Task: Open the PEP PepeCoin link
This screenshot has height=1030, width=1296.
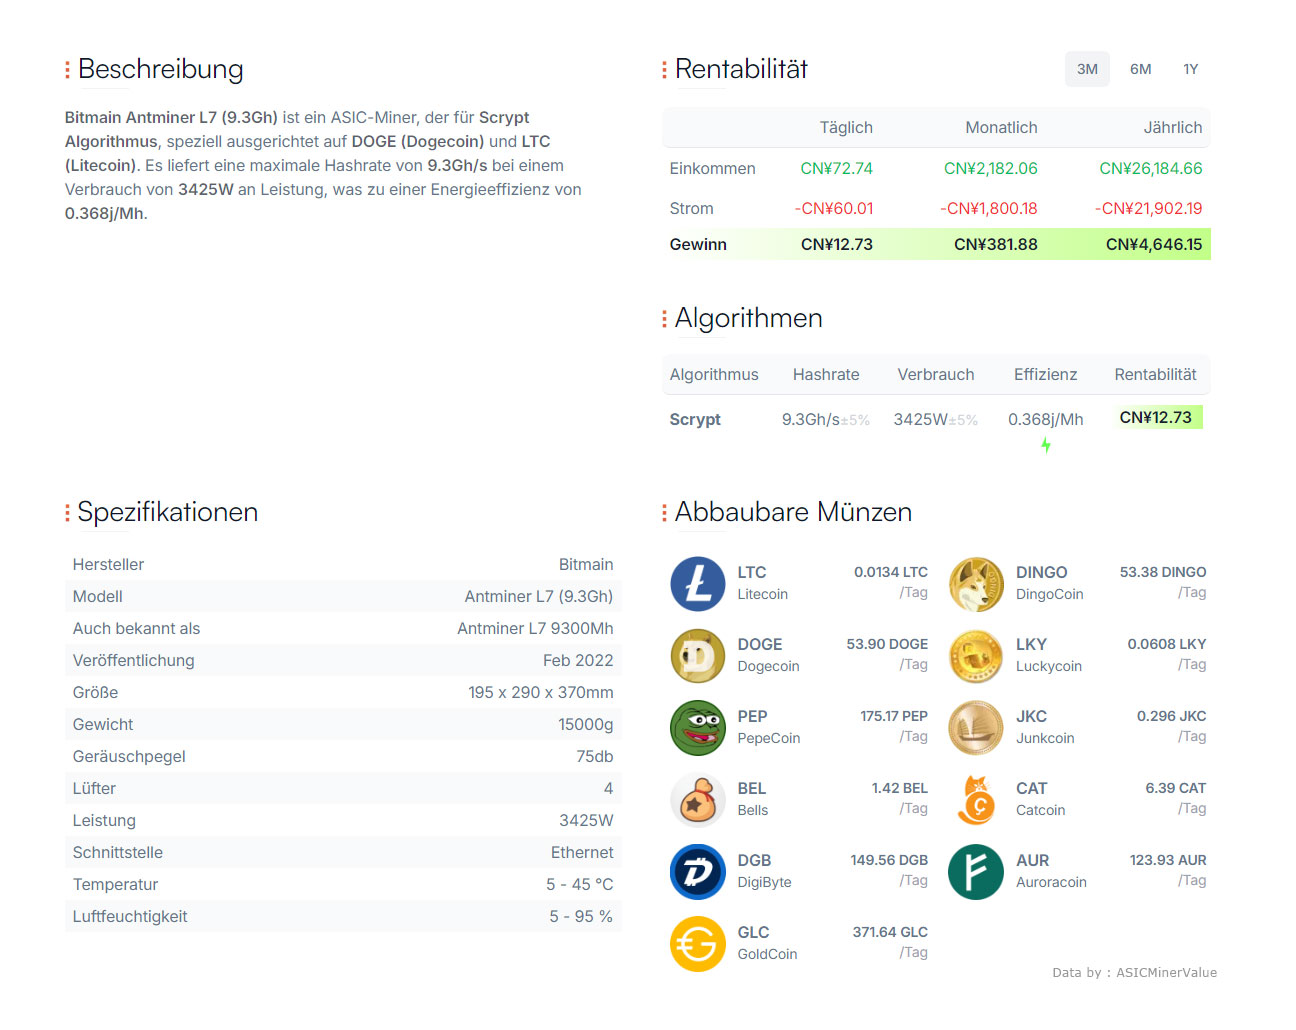Action: (x=769, y=727)
